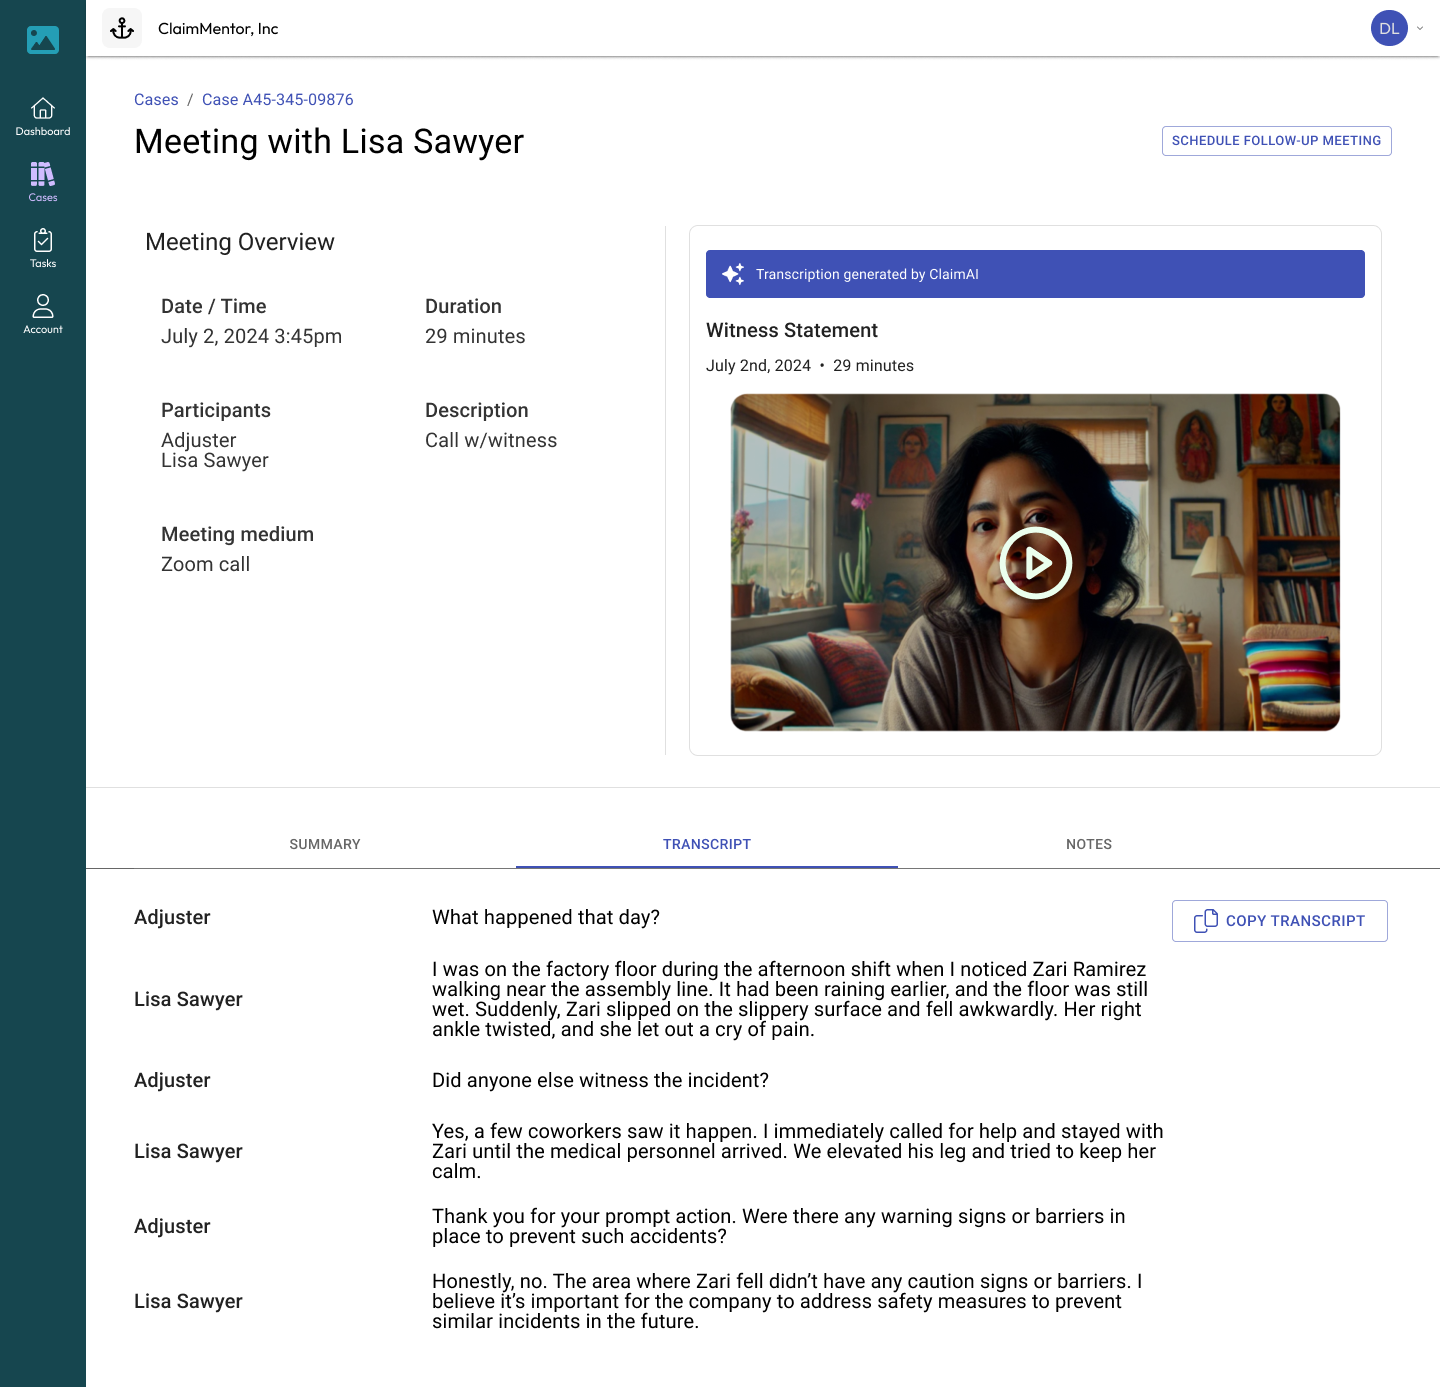1440x1387 pixels.
Task: Click Schedule Follow-up Meeting
Action: [x=1276, y=140]
